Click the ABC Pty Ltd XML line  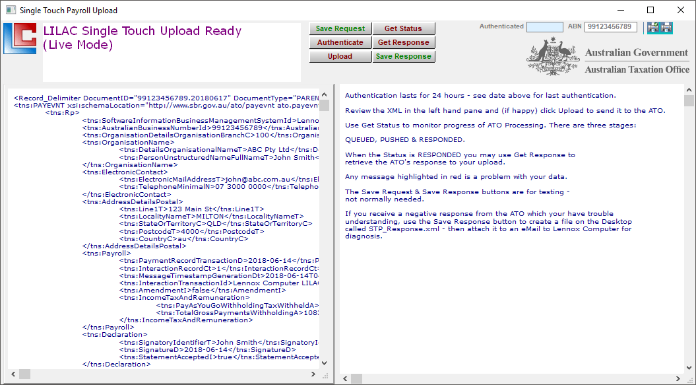(x=219, y=150)
